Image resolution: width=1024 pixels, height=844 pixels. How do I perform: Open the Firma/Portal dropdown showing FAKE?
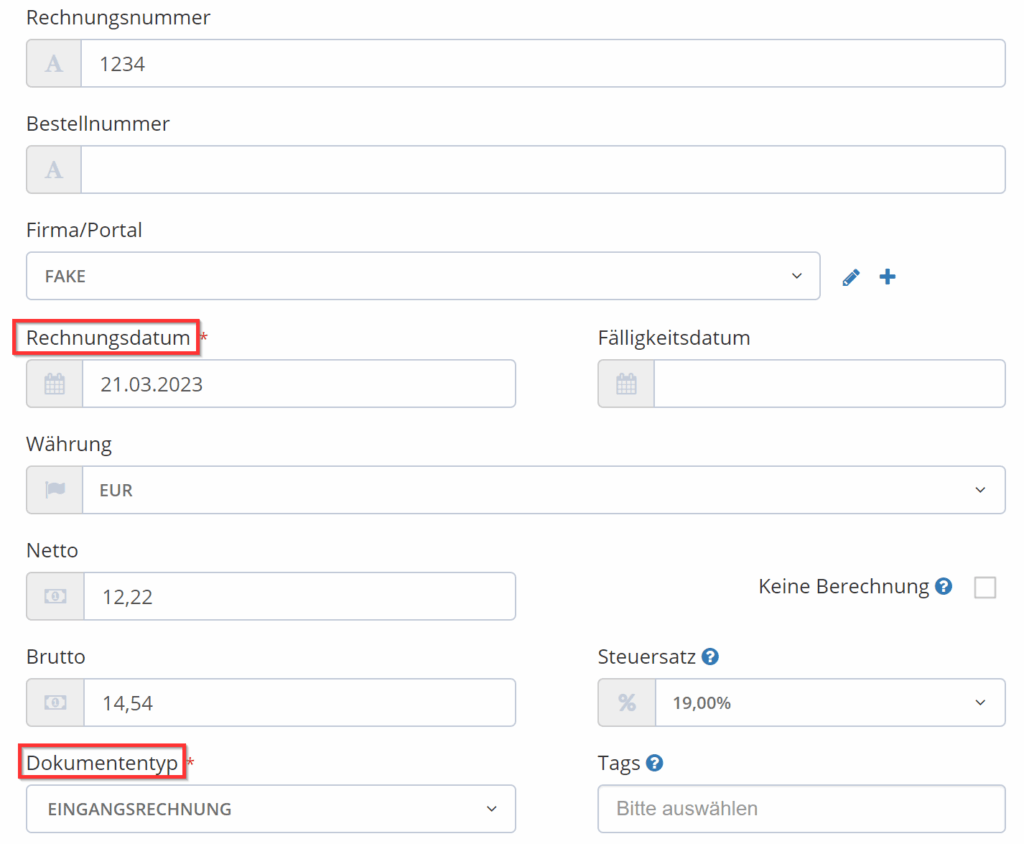[423, 276]
